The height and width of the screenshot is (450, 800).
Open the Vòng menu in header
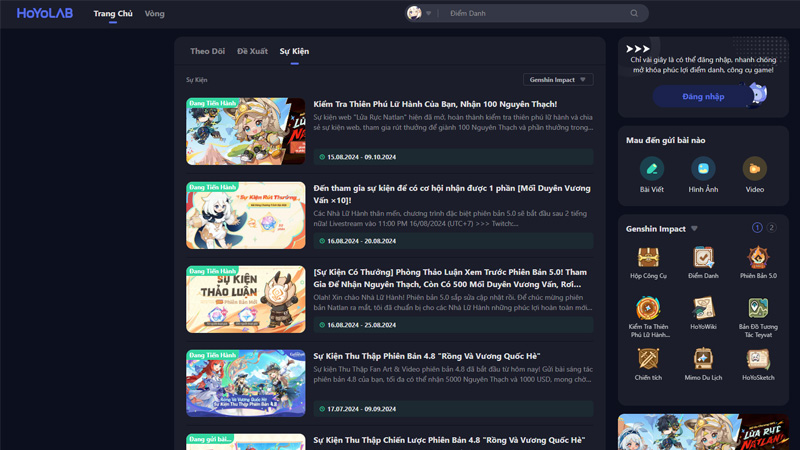154,14
